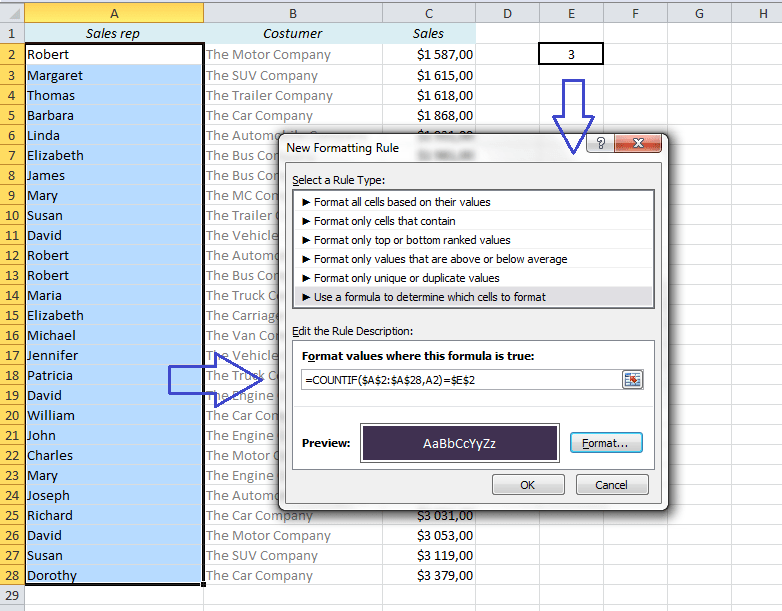The image size is (782, 611).
Task: Click the cell 'Joseph'
Action: [x=114, y=495]
